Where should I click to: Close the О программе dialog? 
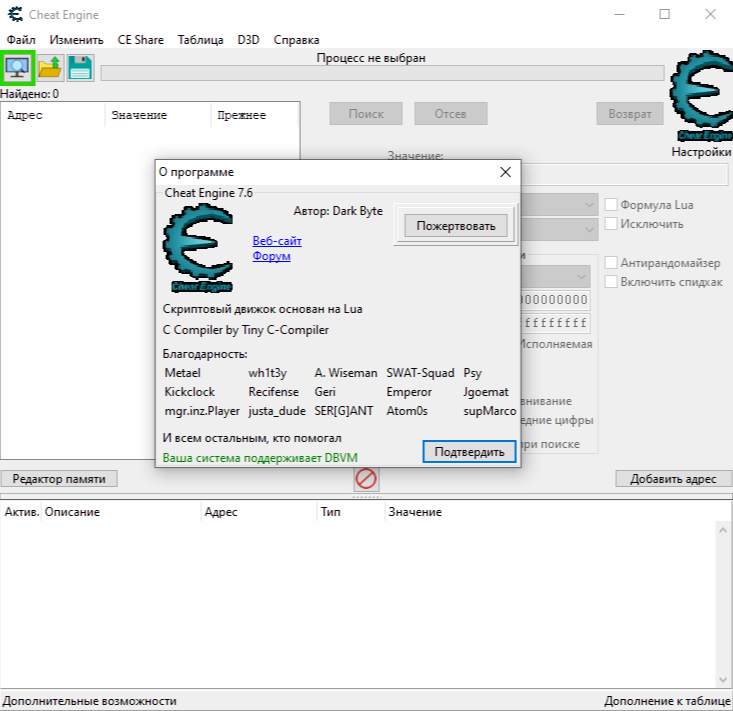[x=505, y=172]
